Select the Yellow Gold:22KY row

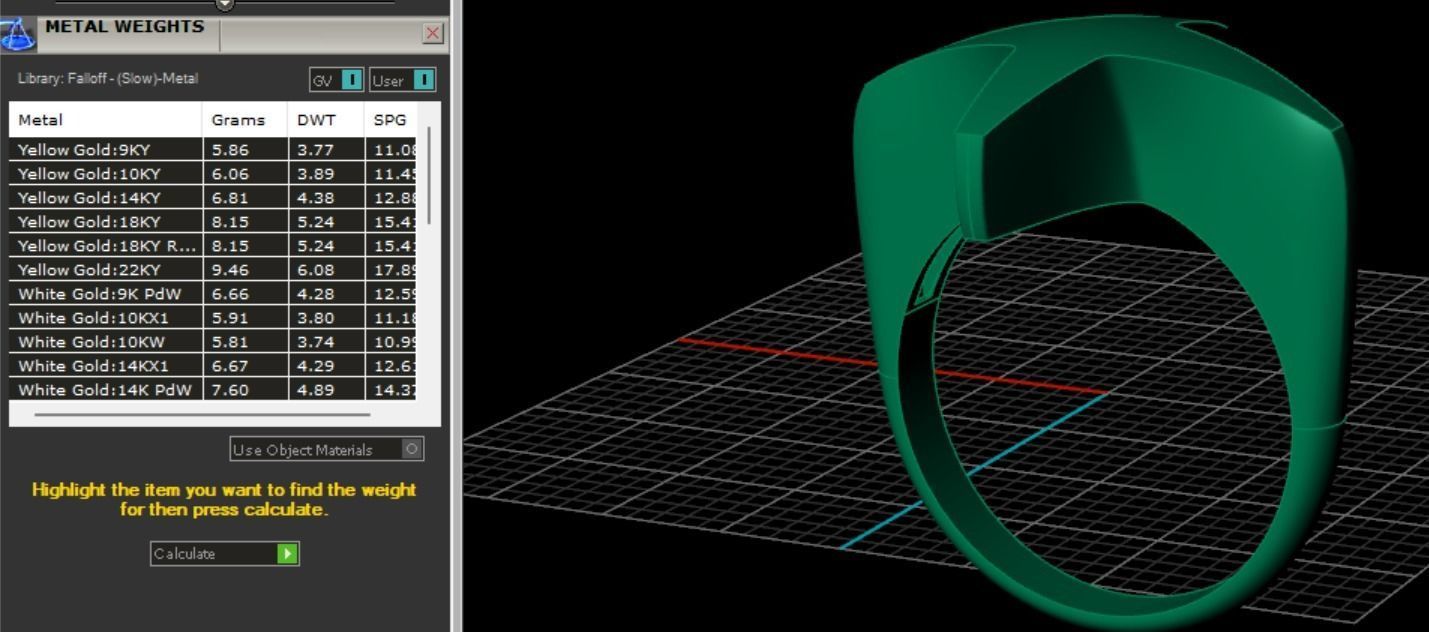click(x=213, y=270)
